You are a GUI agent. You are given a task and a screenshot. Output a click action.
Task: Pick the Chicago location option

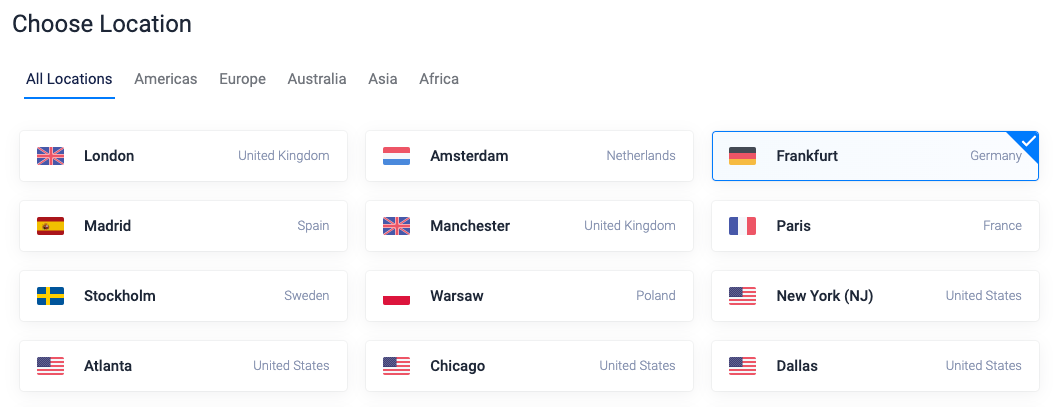click(x=529, y=366)
